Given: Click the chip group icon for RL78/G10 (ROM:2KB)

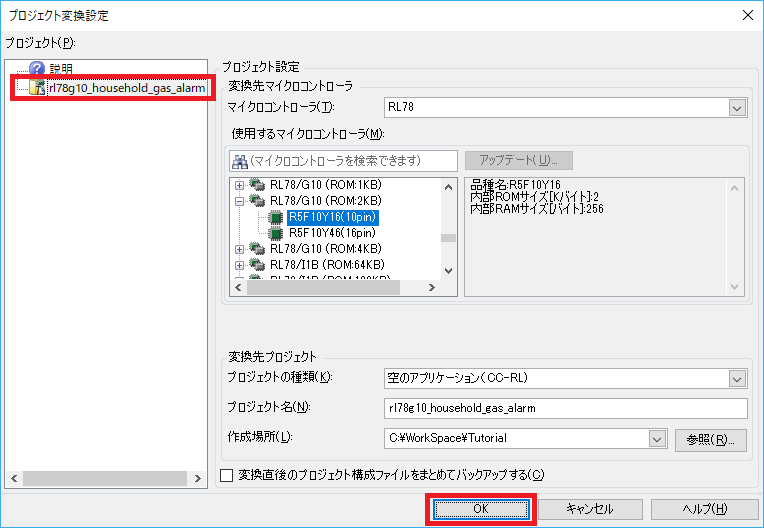Looking at the screenshot, I should (257, 200).
